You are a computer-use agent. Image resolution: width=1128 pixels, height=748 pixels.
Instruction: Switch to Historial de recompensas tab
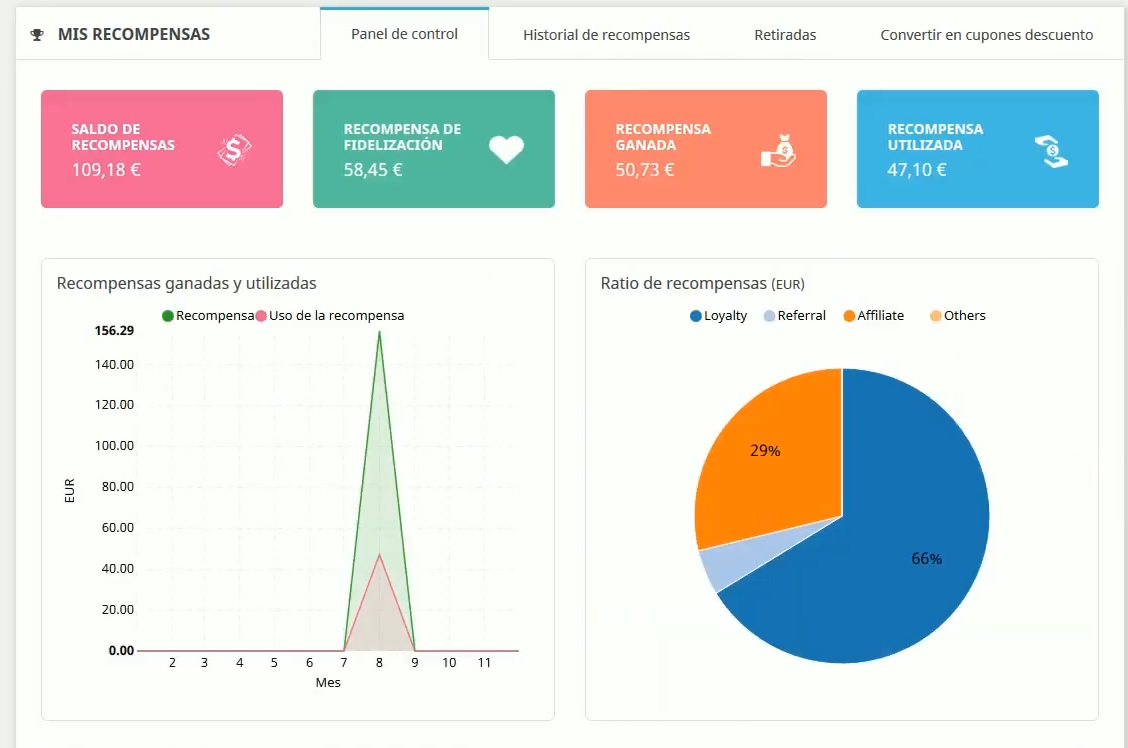coord(606,35)
